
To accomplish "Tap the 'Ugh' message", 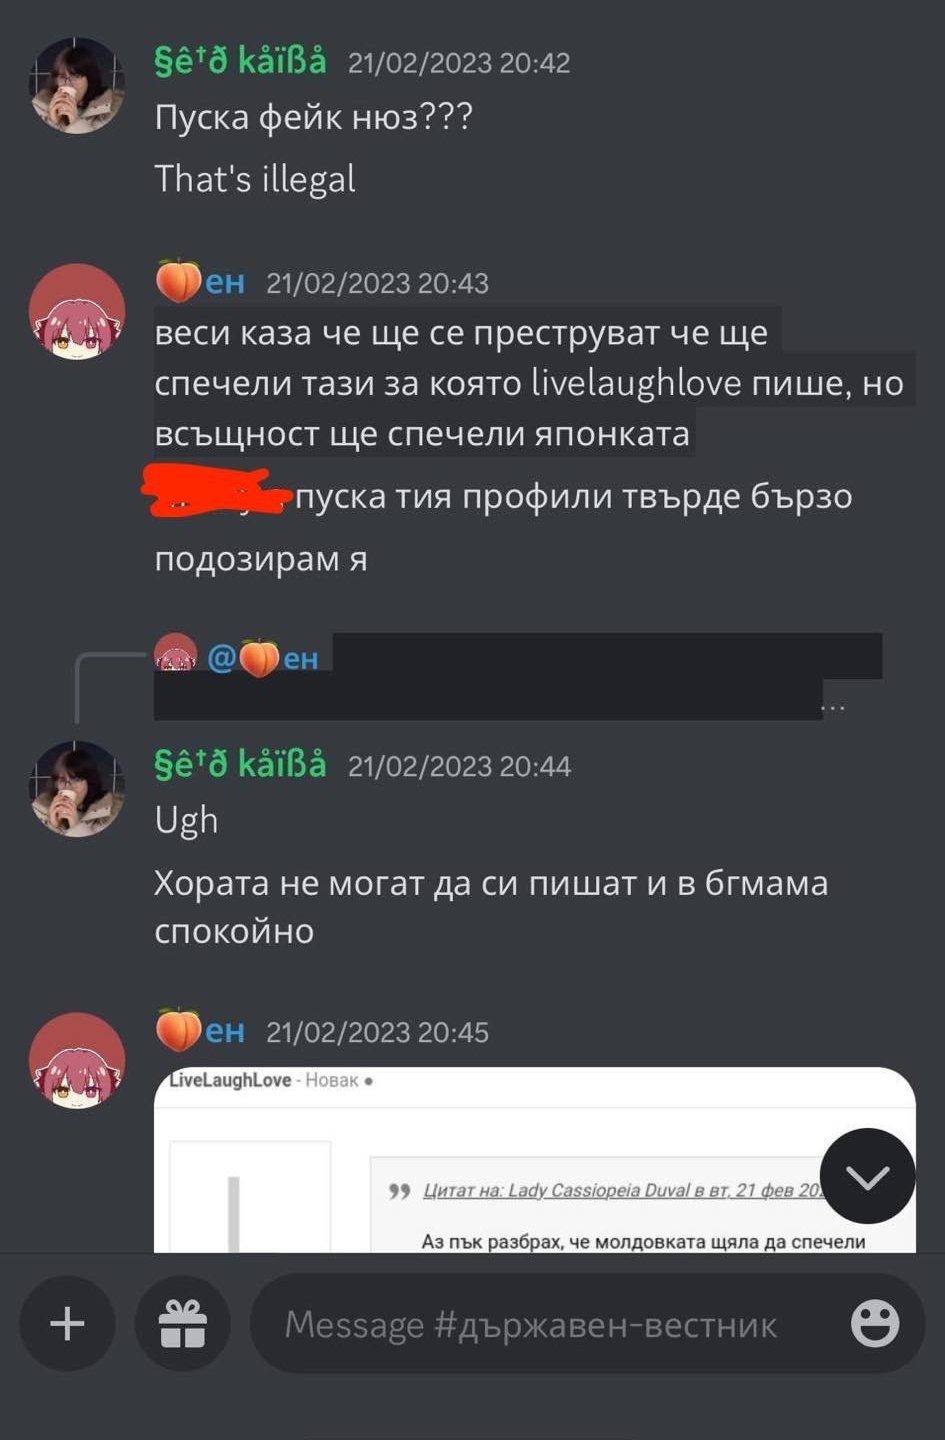I will click(x=186, y=821).
